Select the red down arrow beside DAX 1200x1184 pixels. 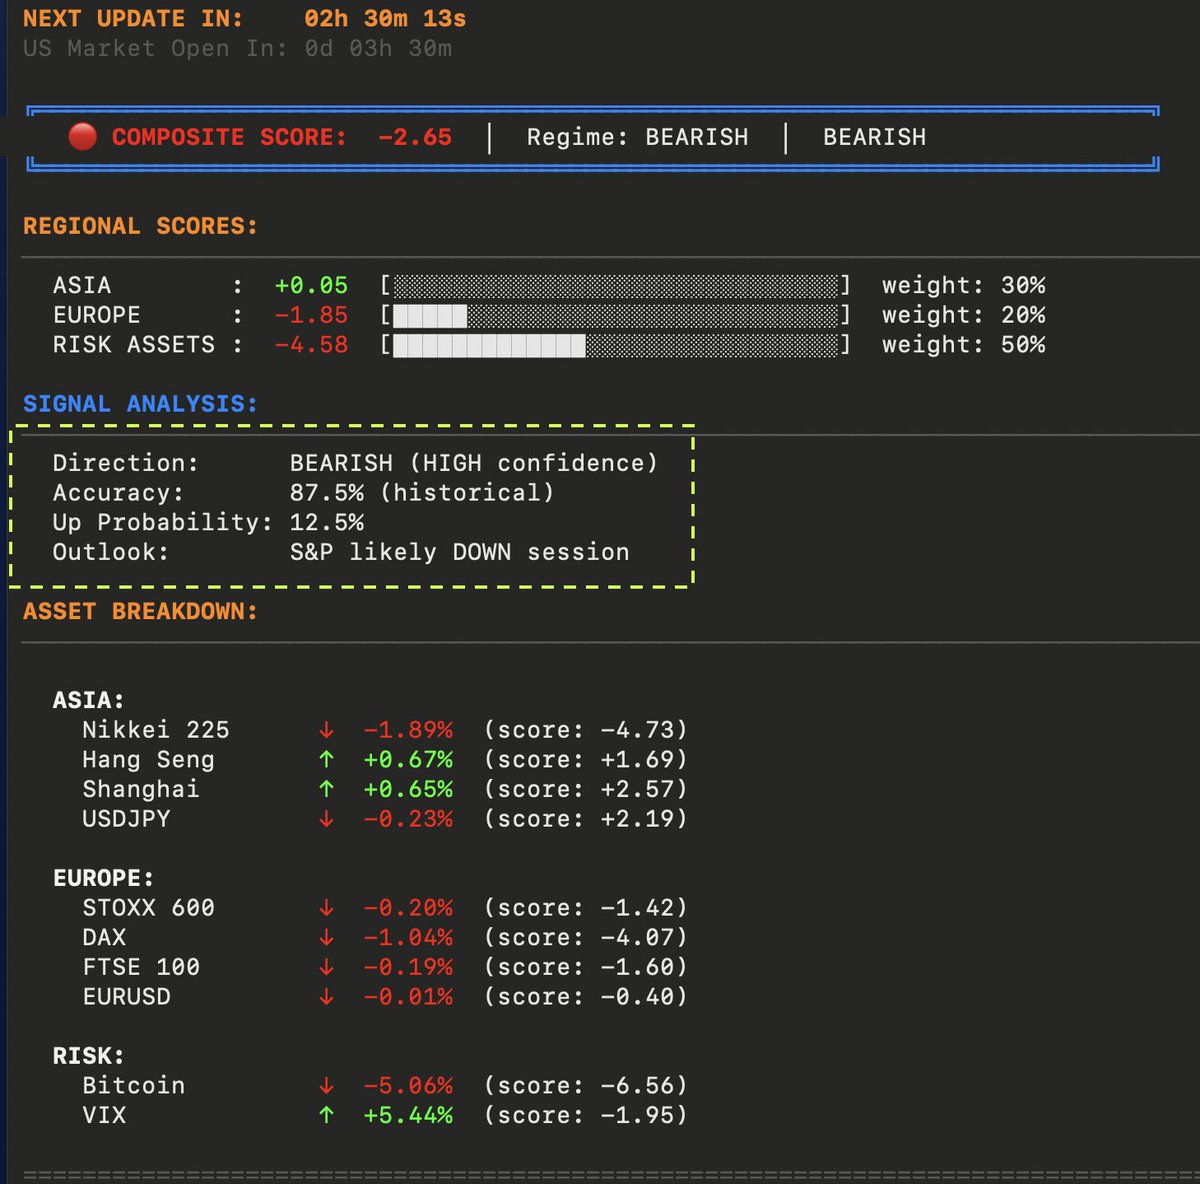coord(326,938)
